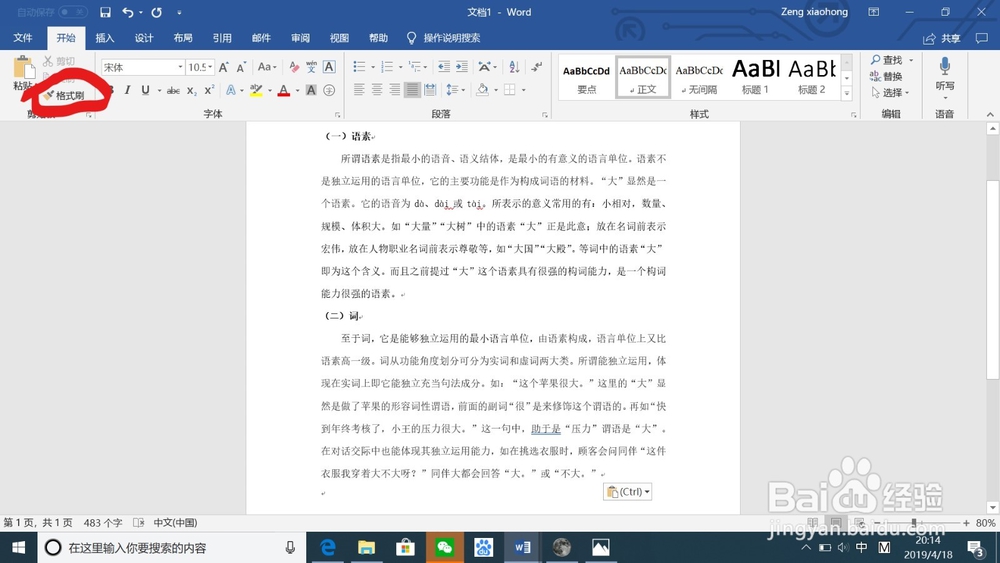The height and width of the screenshot is (563, 1000).
Task: Click the Paste clipboard icon
Action: pyautogui.click(x=22, y=68)
